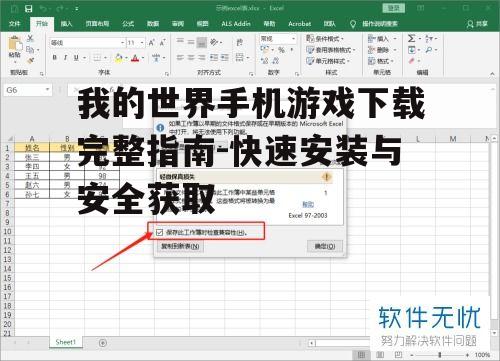Click the Sort and Filter icon
This screenshot has width=500, height=361.
pyautogui.click(x=429, y=39)
